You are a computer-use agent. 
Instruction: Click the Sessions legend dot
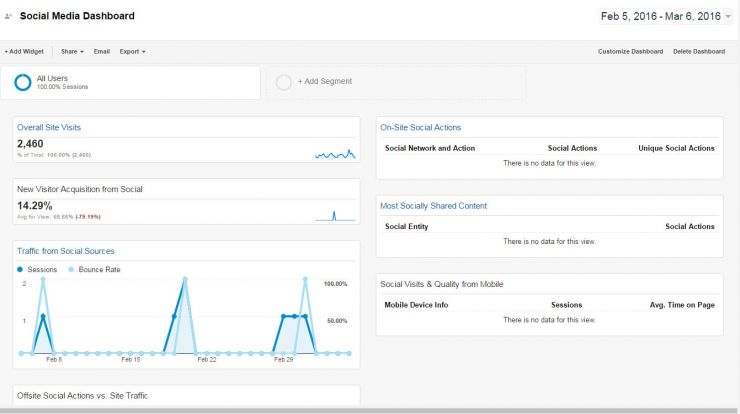click(20, 270)
